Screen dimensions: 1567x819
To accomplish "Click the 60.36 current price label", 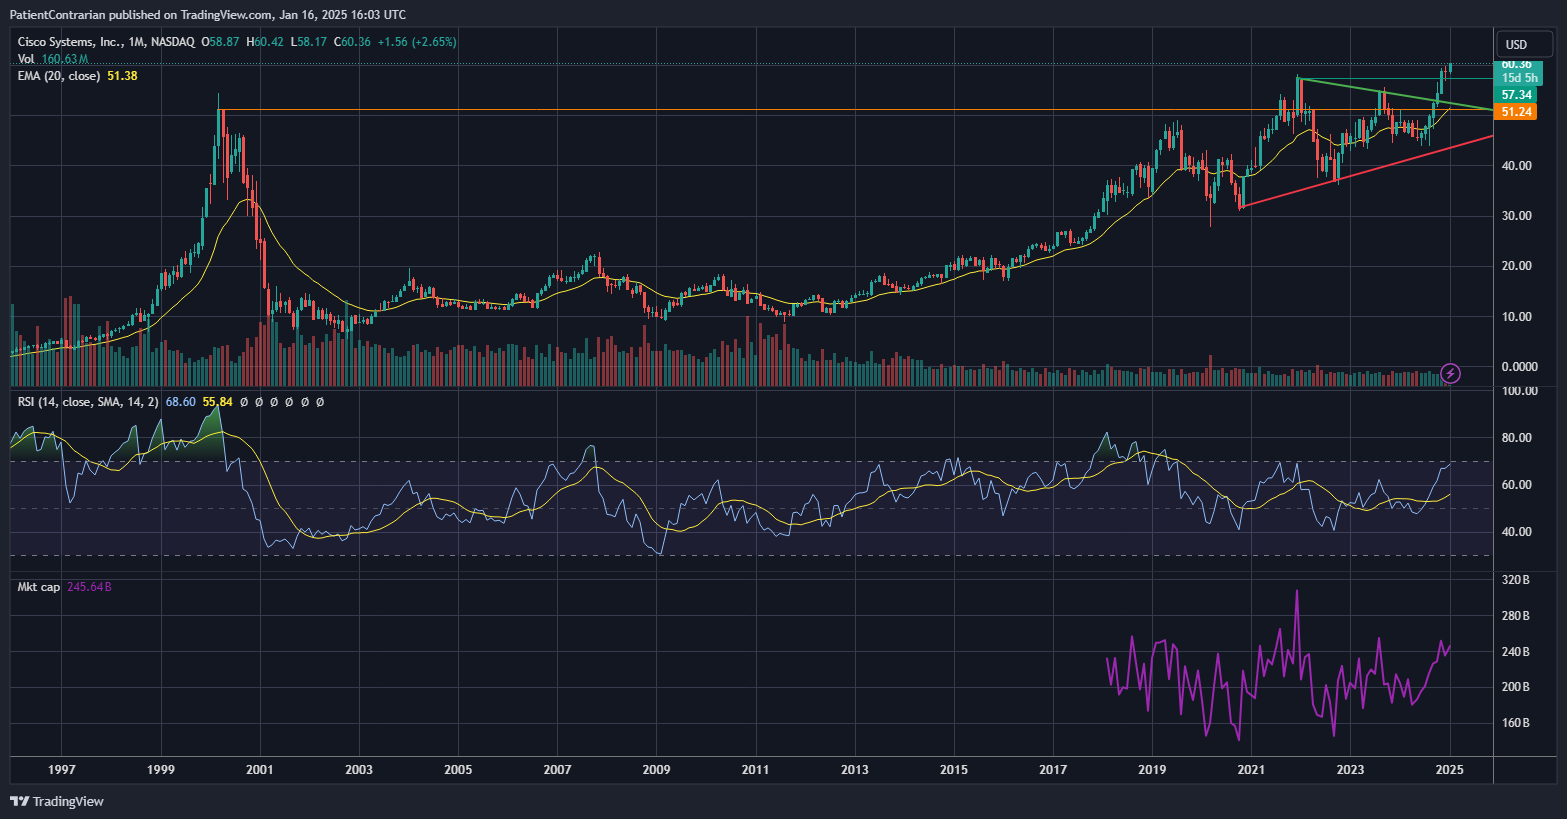I will [x=1517, y=64].
